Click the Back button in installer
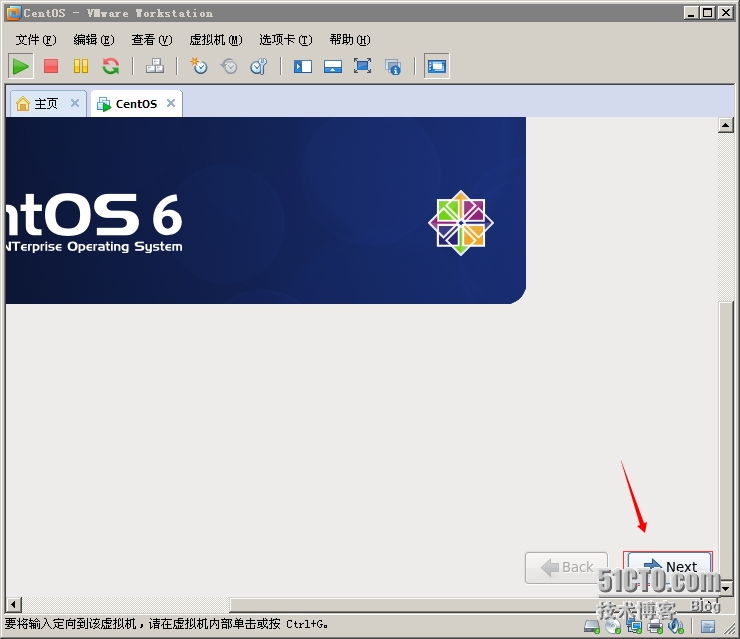 [566, 568]
